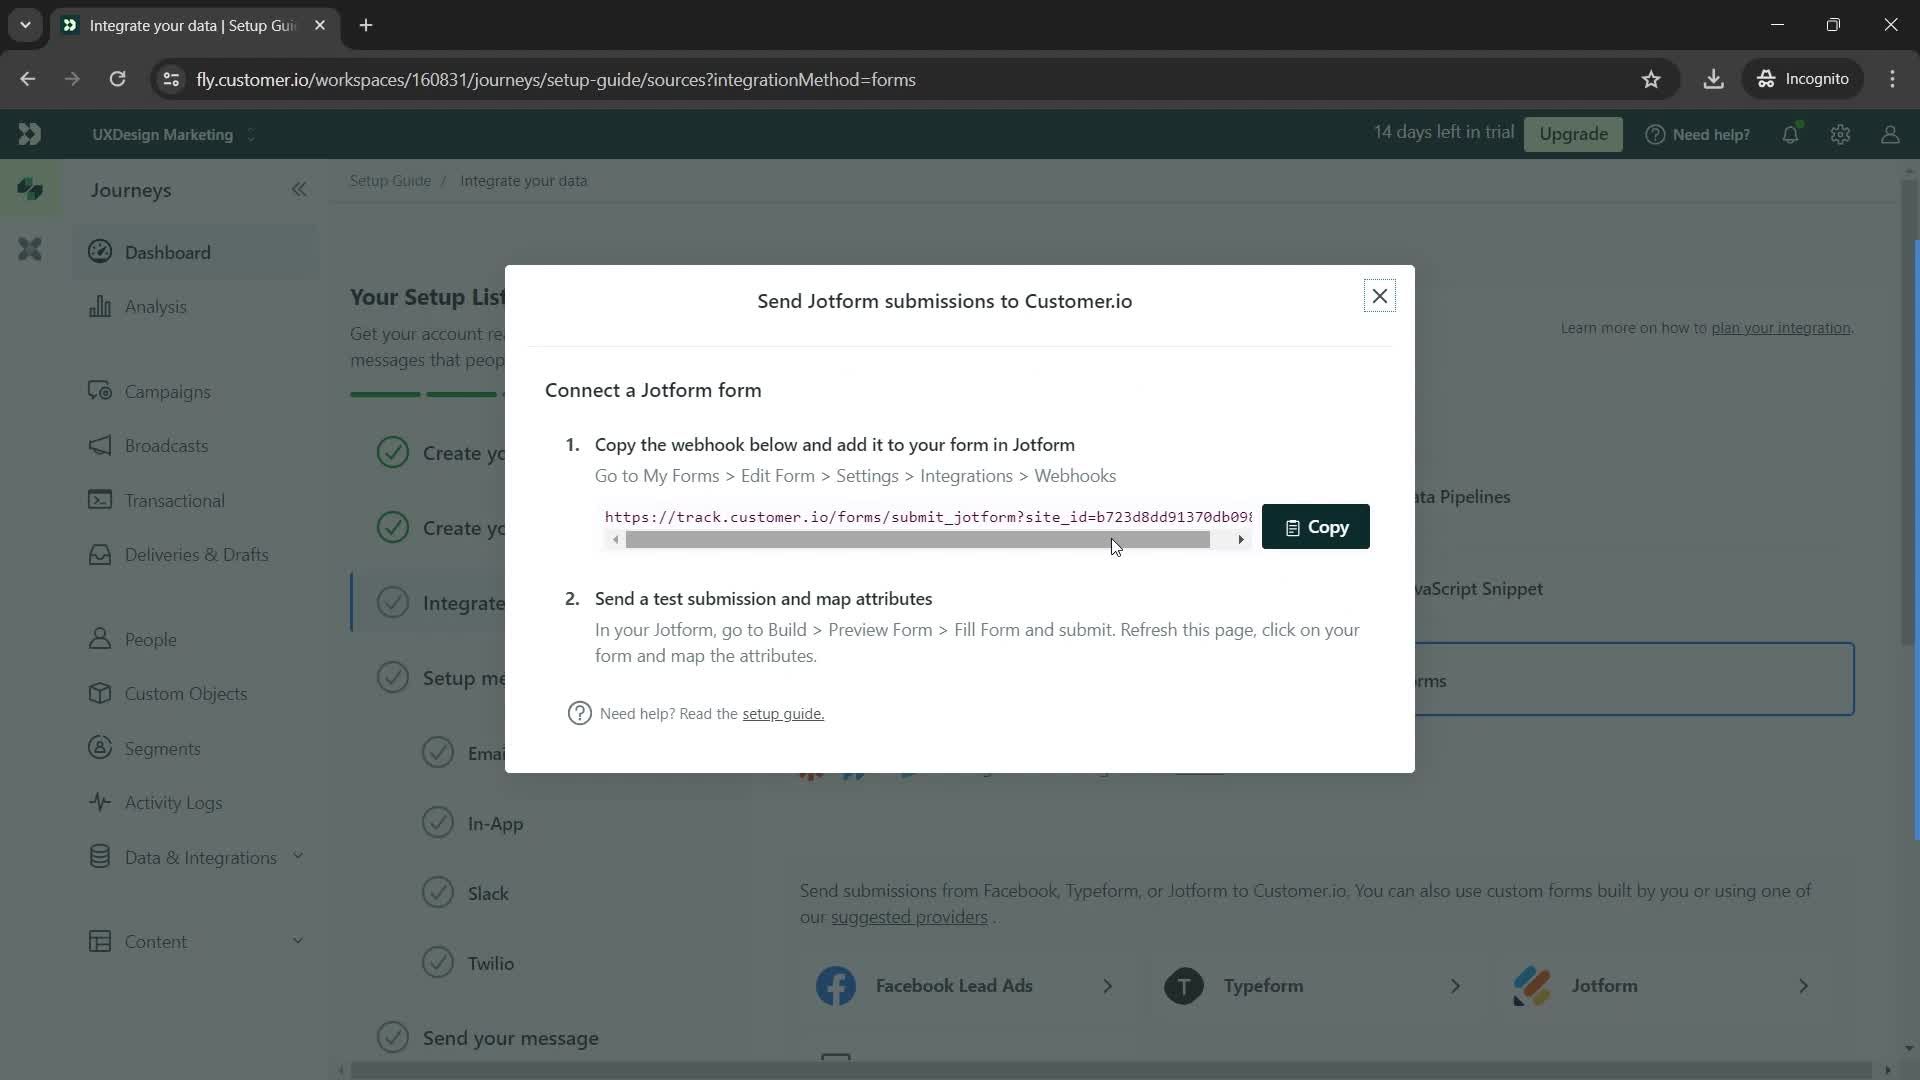Image resolution: width=1920 pixels, height=1080 pixels.
Task: Open notifications bell
Action: [1790, 134]
